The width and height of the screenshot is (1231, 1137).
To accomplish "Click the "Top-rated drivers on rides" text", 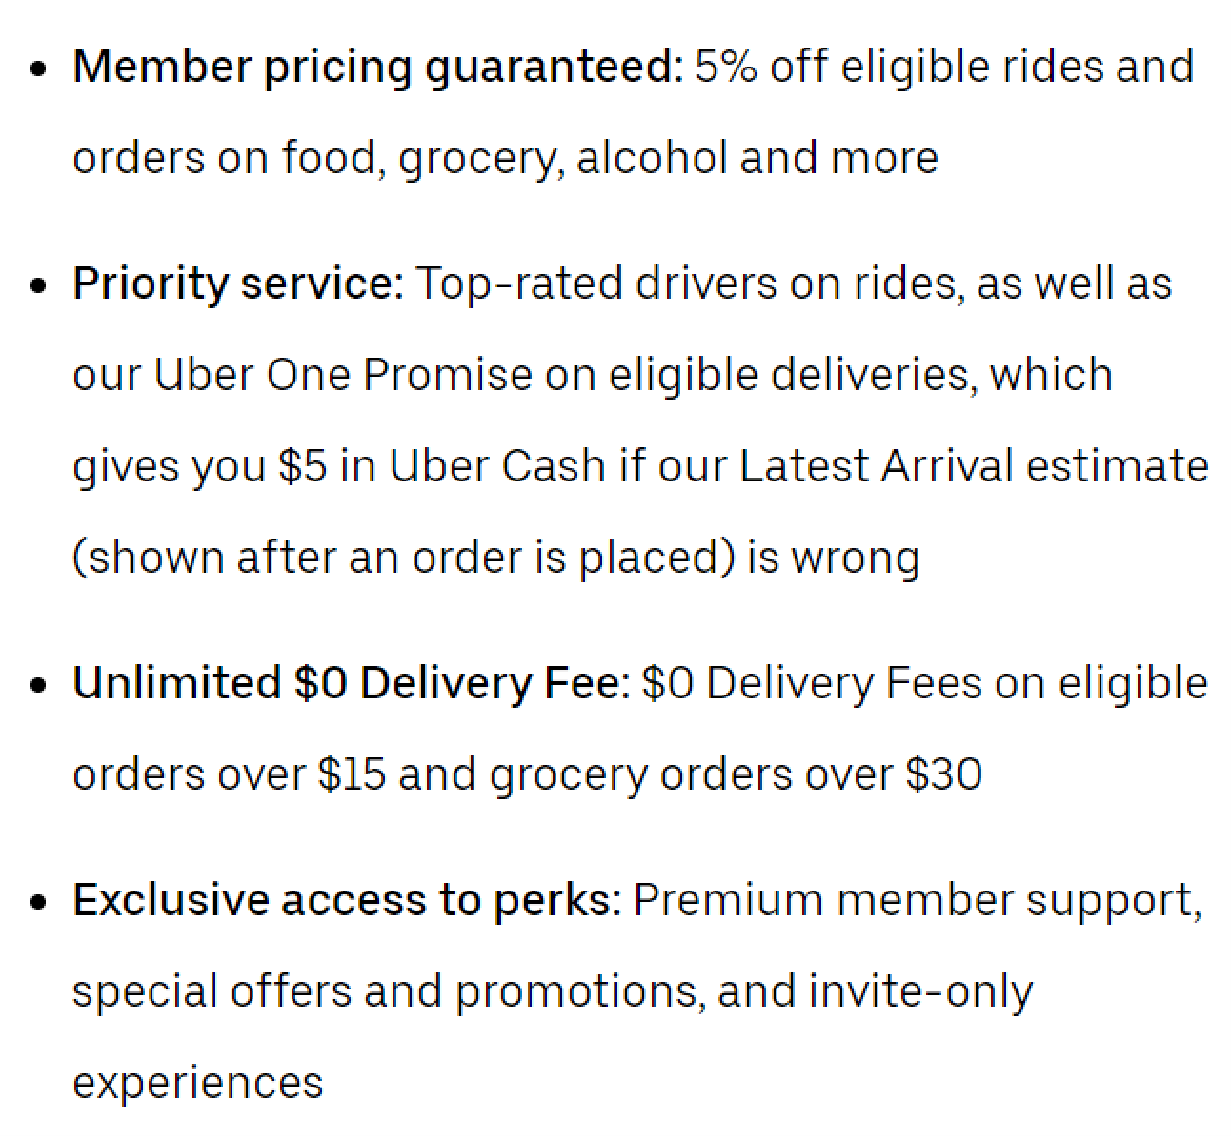I will pos(689,284).
